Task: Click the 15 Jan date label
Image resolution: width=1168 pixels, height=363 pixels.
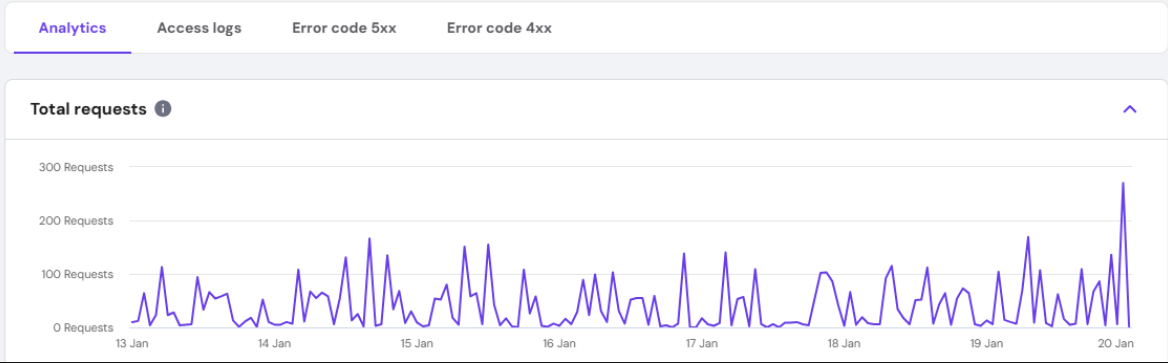Action: point(416,344)
